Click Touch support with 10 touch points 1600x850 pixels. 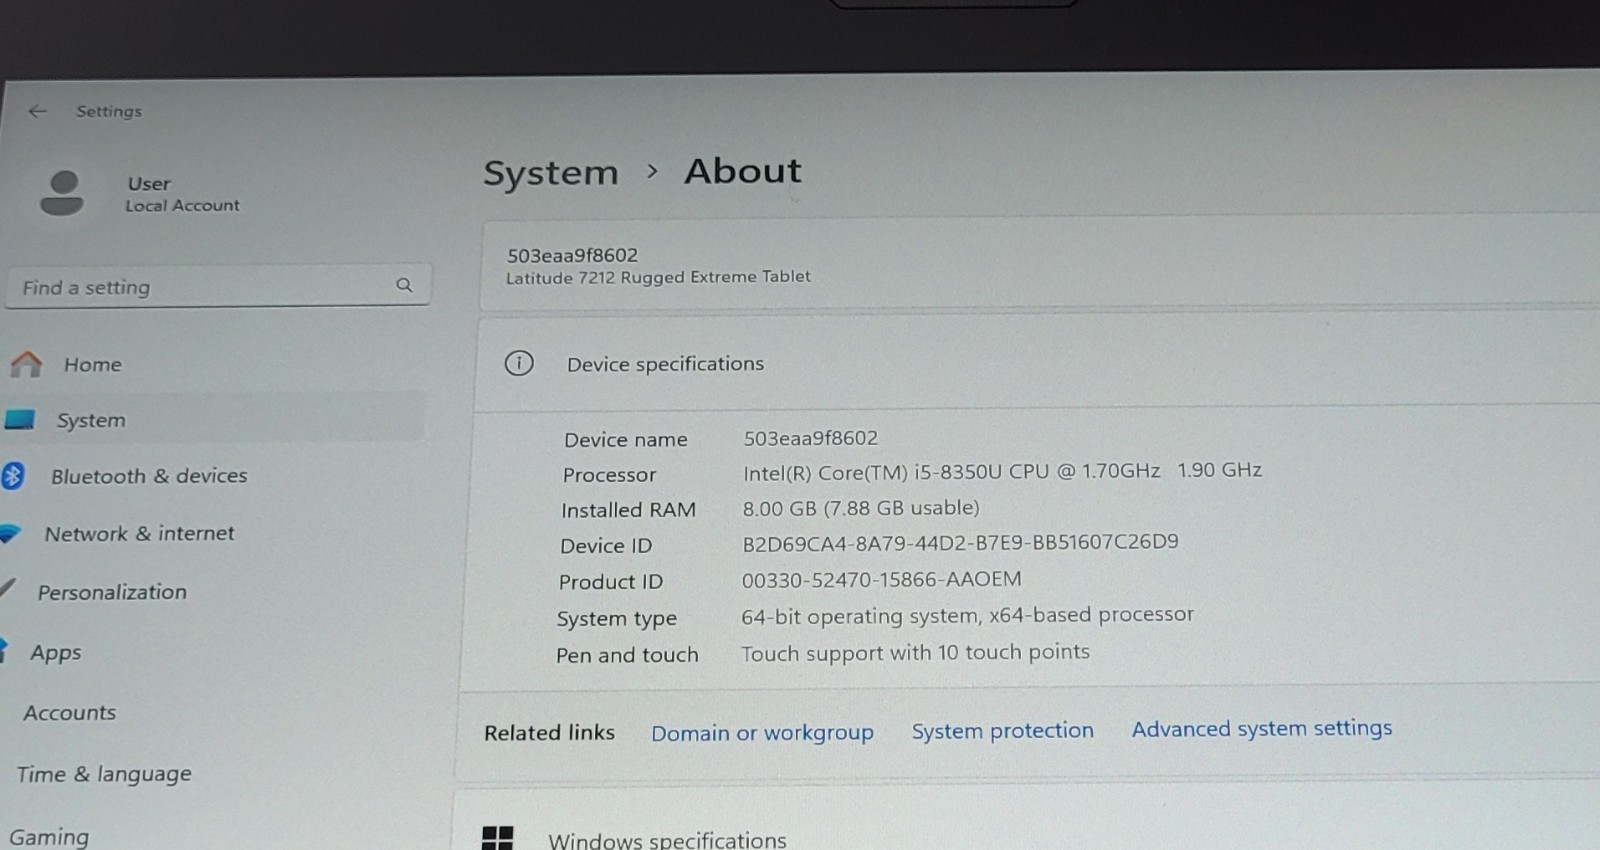(915, 652)
